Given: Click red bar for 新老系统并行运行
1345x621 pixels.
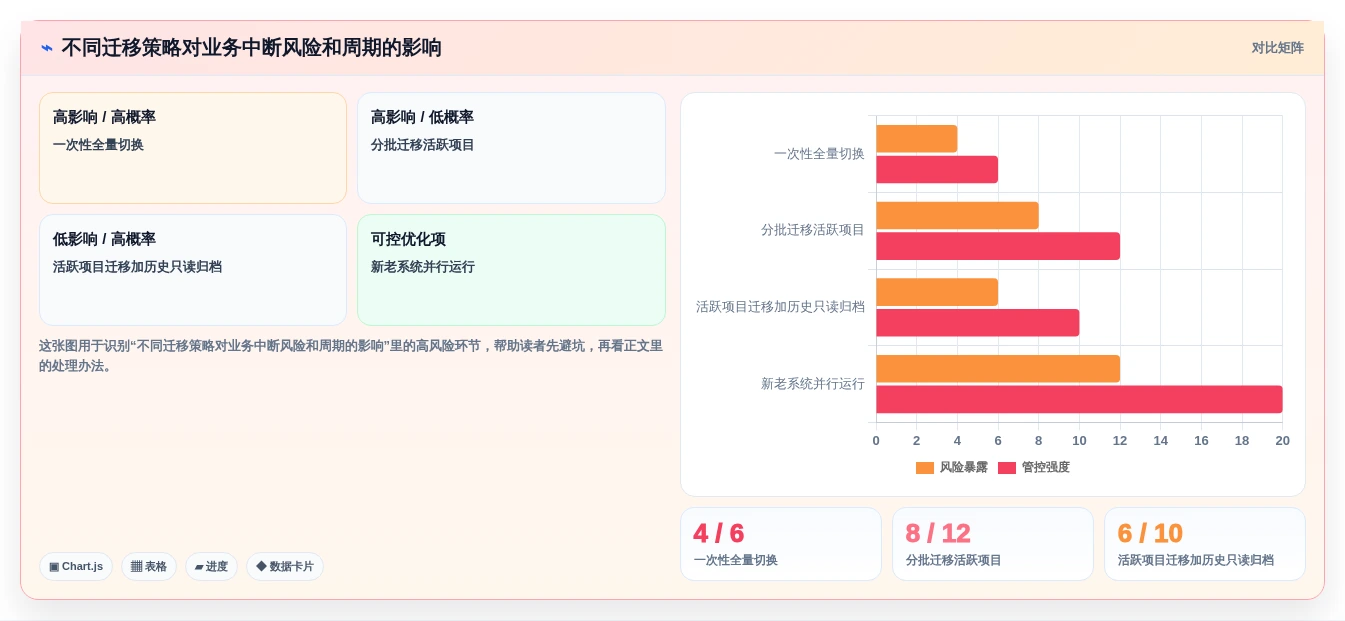Looking at the screenshot, I should (x=1079, y=399).
